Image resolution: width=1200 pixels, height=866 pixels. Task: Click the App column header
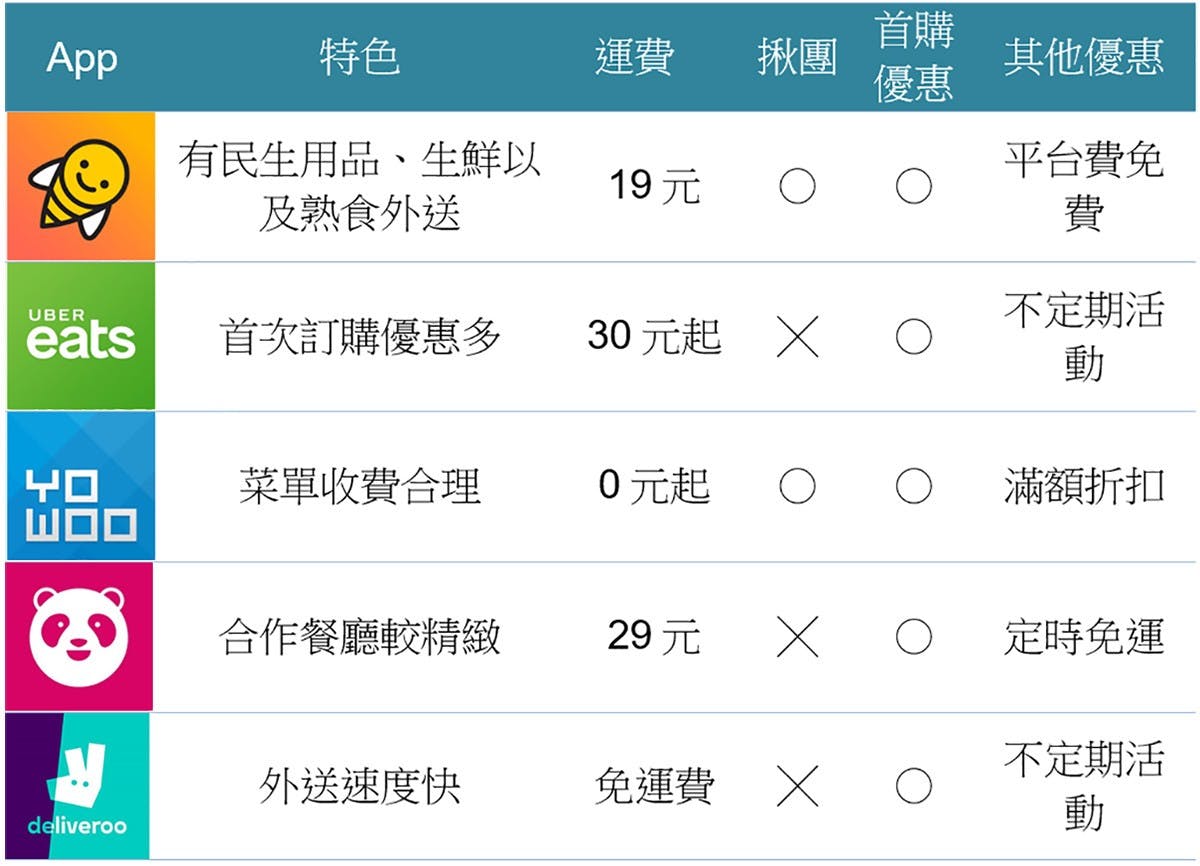click(x=81, y=58)
